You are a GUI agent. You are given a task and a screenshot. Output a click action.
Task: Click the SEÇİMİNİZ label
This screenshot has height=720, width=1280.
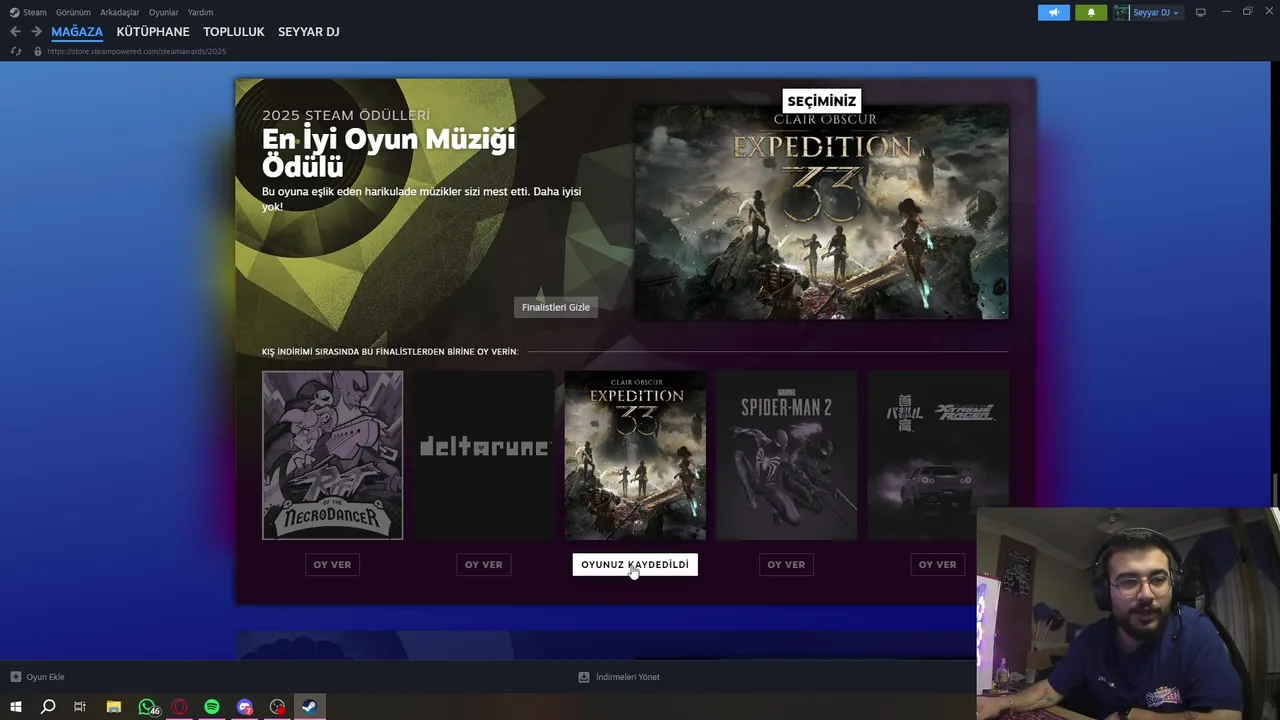point(822,101)
